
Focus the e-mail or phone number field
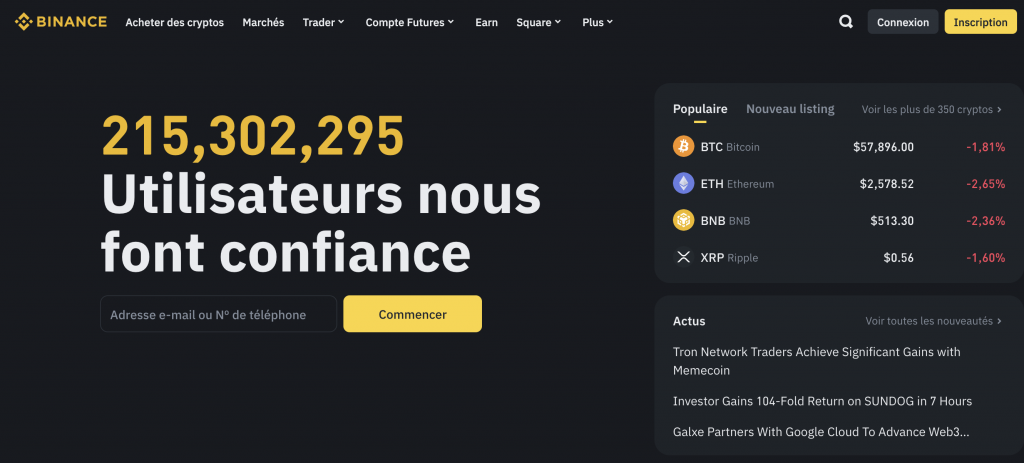coord(218,314)
